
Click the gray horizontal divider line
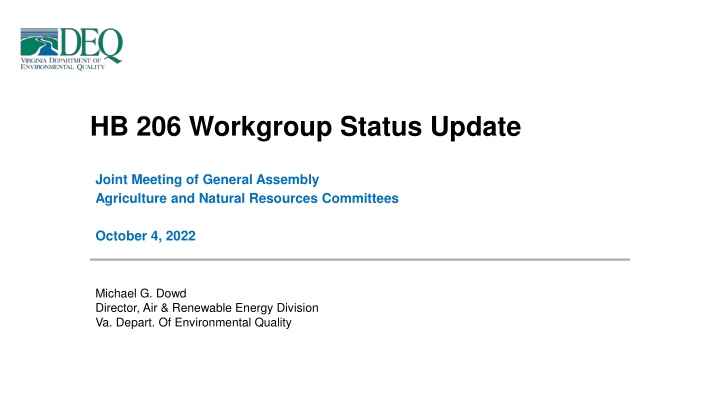coord(360,260)
